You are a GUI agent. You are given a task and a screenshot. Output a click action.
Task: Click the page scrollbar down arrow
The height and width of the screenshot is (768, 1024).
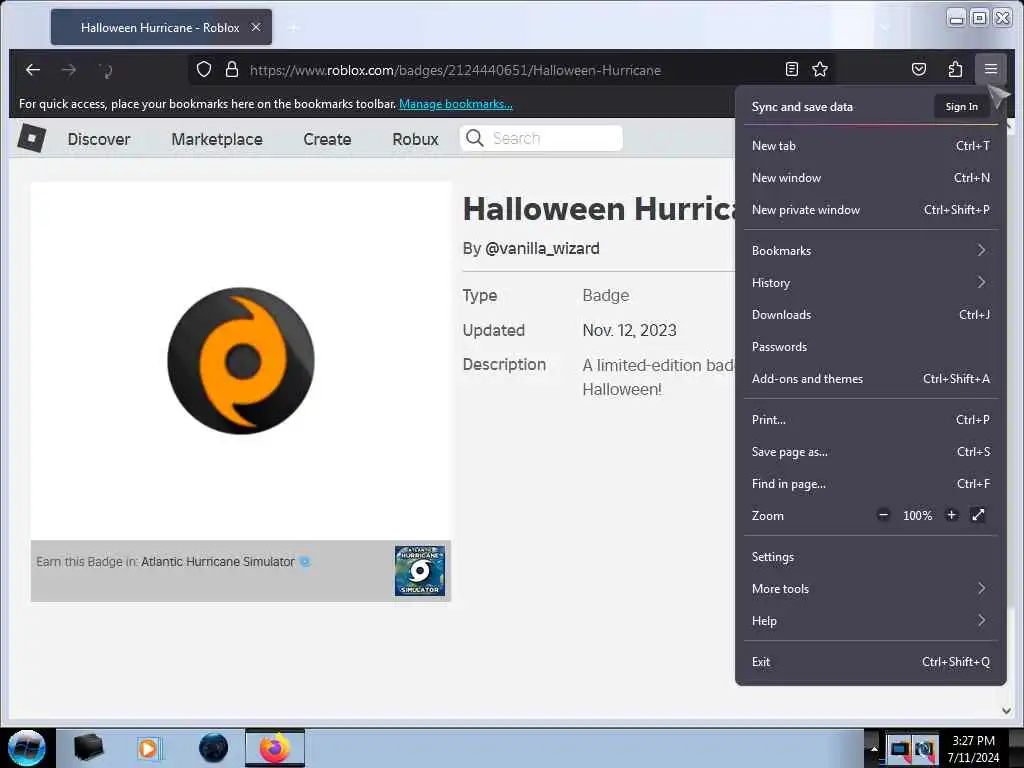click(1006, 711)
